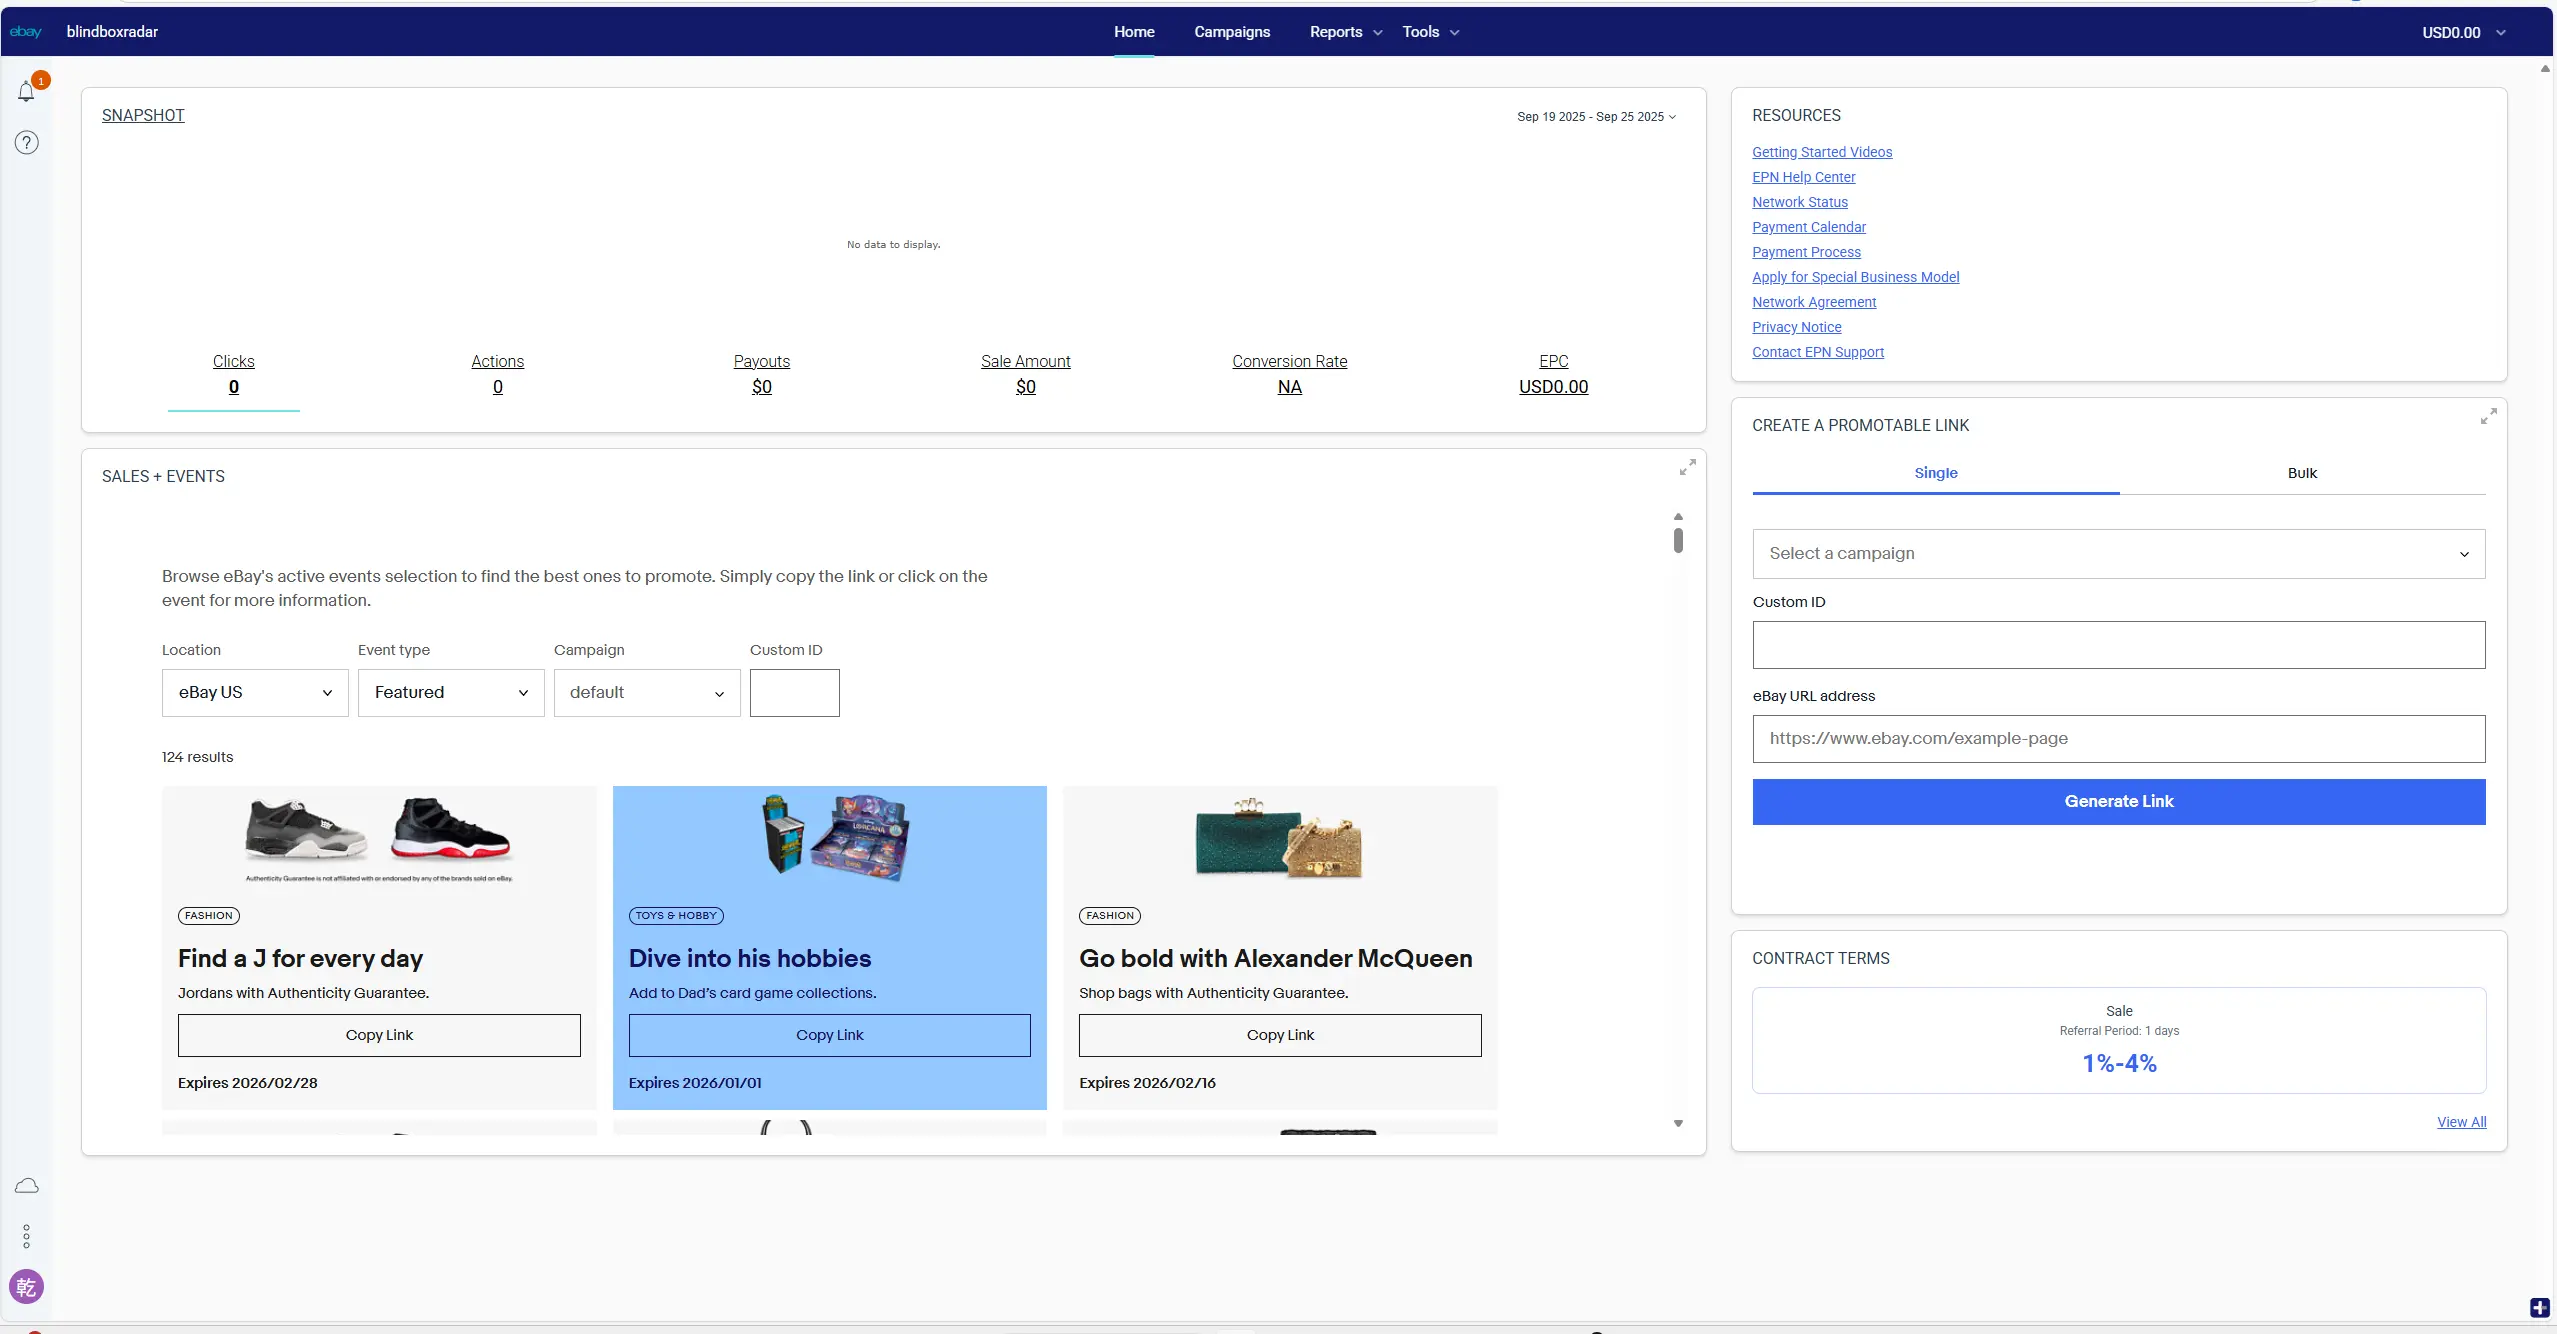Click the cloud icon in left sidebar
This screenshot has height=1334, width=2557.
click(27, 1185)
